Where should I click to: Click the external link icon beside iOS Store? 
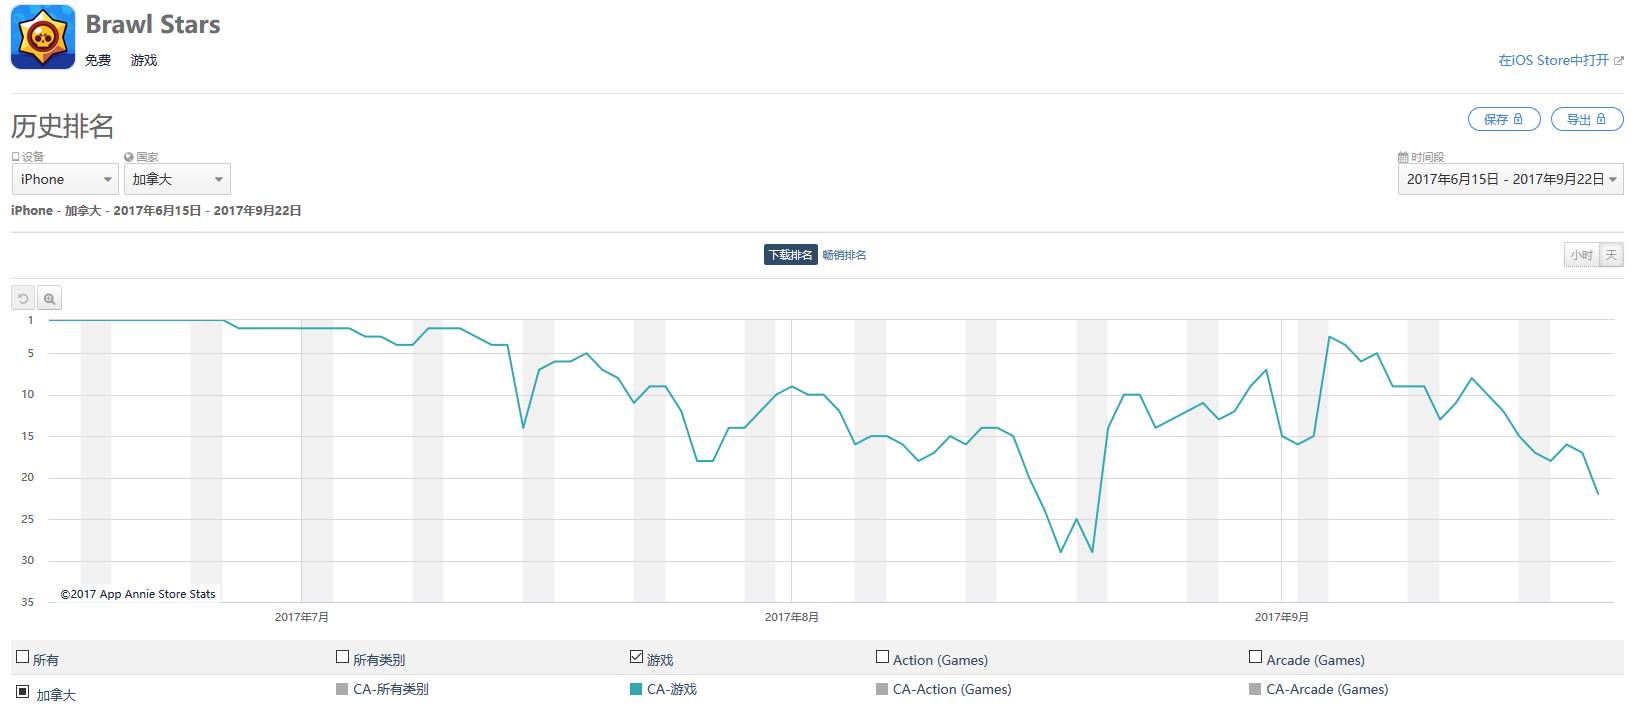pyautogui.click(x=1619, y=61)
